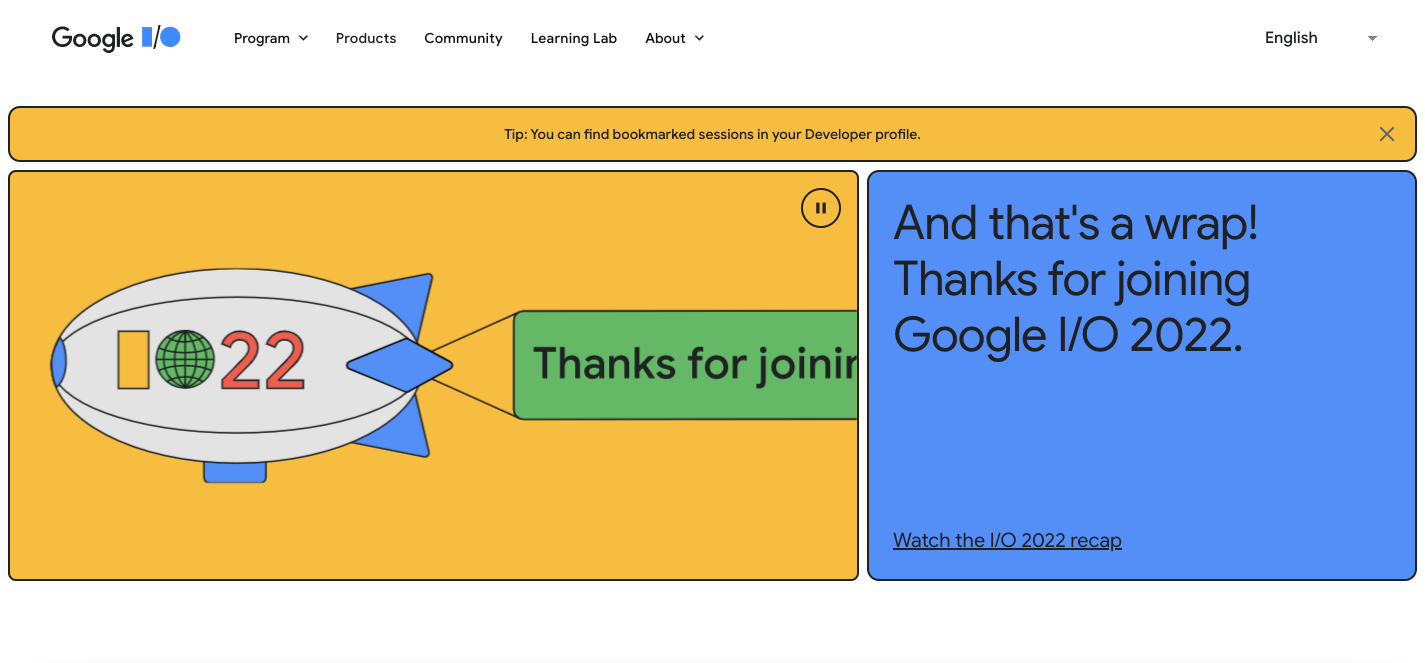
Task: Go to the Products page
Action: [x=366, y=38]
